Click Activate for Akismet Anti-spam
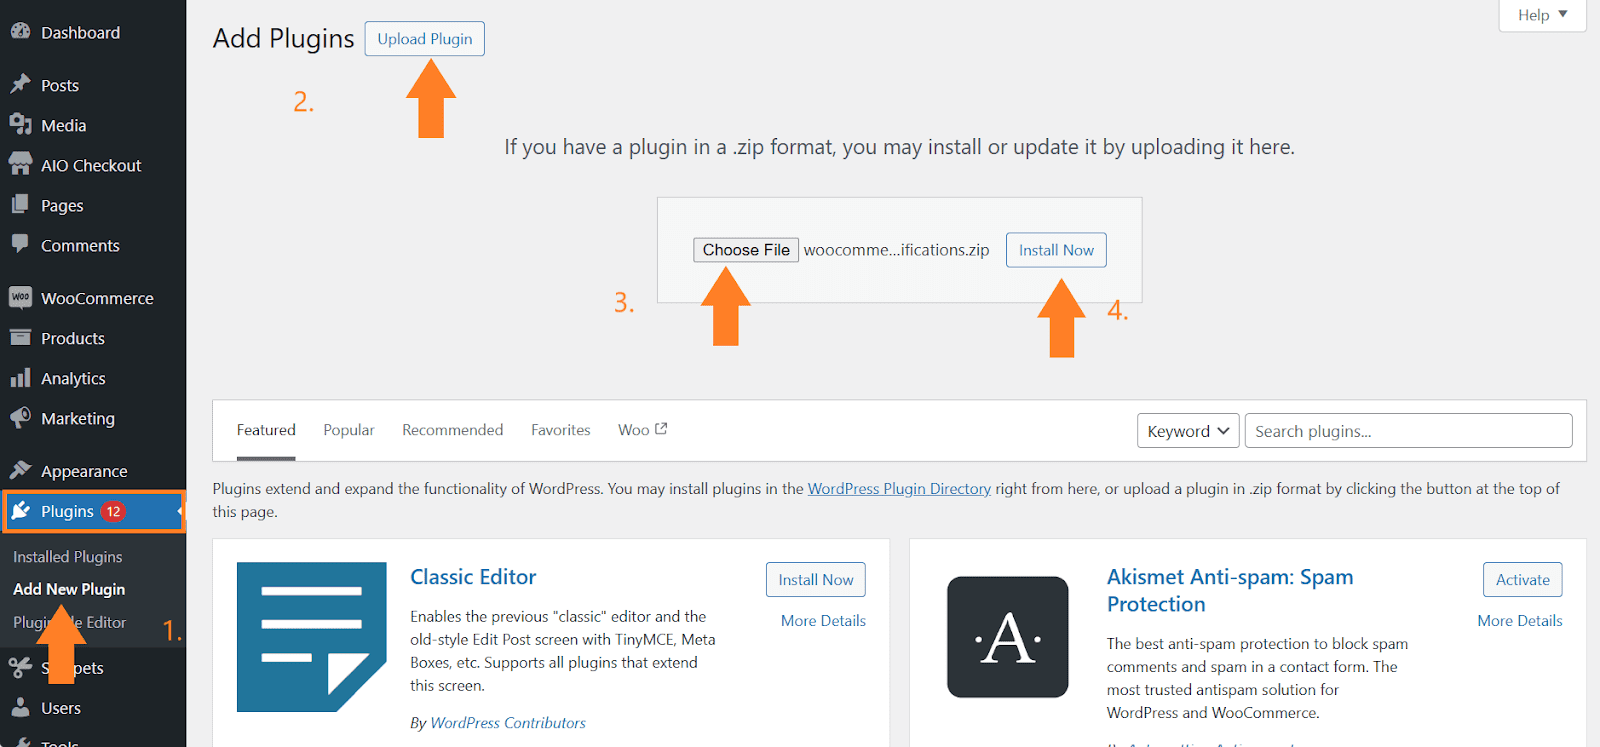Screen dimensions: 1600x747 [x=1523, y=580]
